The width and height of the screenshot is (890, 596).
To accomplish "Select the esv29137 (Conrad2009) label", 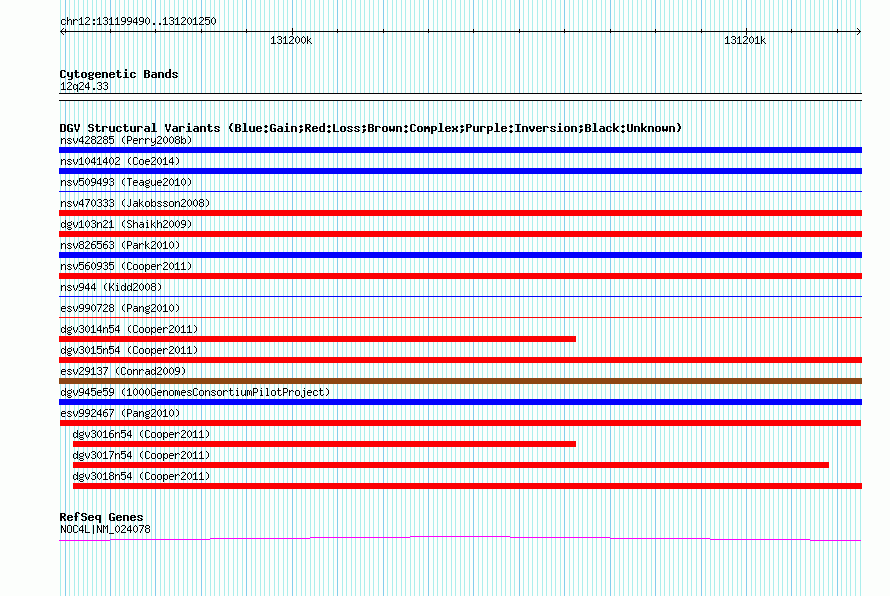I will pyautogui.click(x=123, y=371).
